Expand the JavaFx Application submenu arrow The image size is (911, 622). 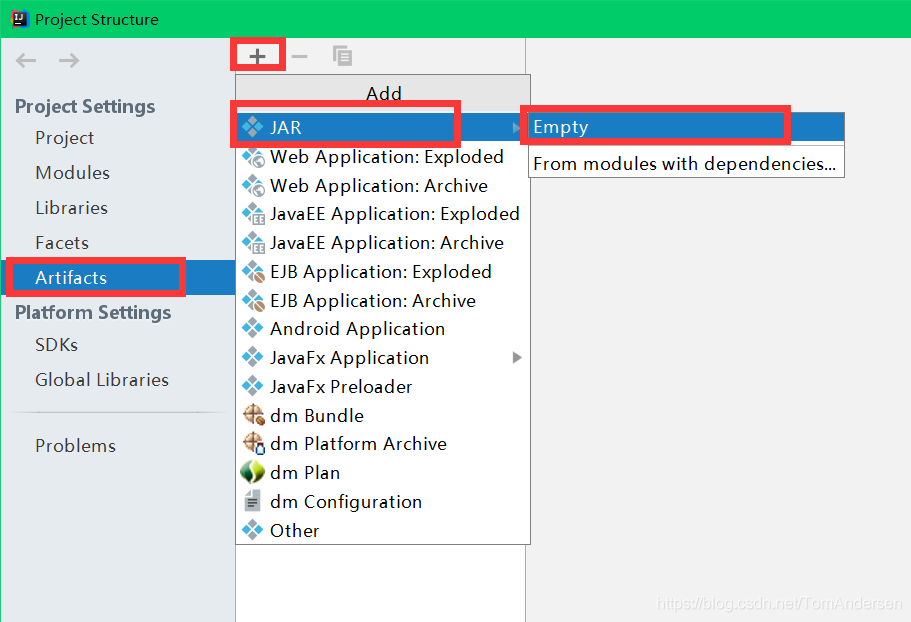pos(517,358)
